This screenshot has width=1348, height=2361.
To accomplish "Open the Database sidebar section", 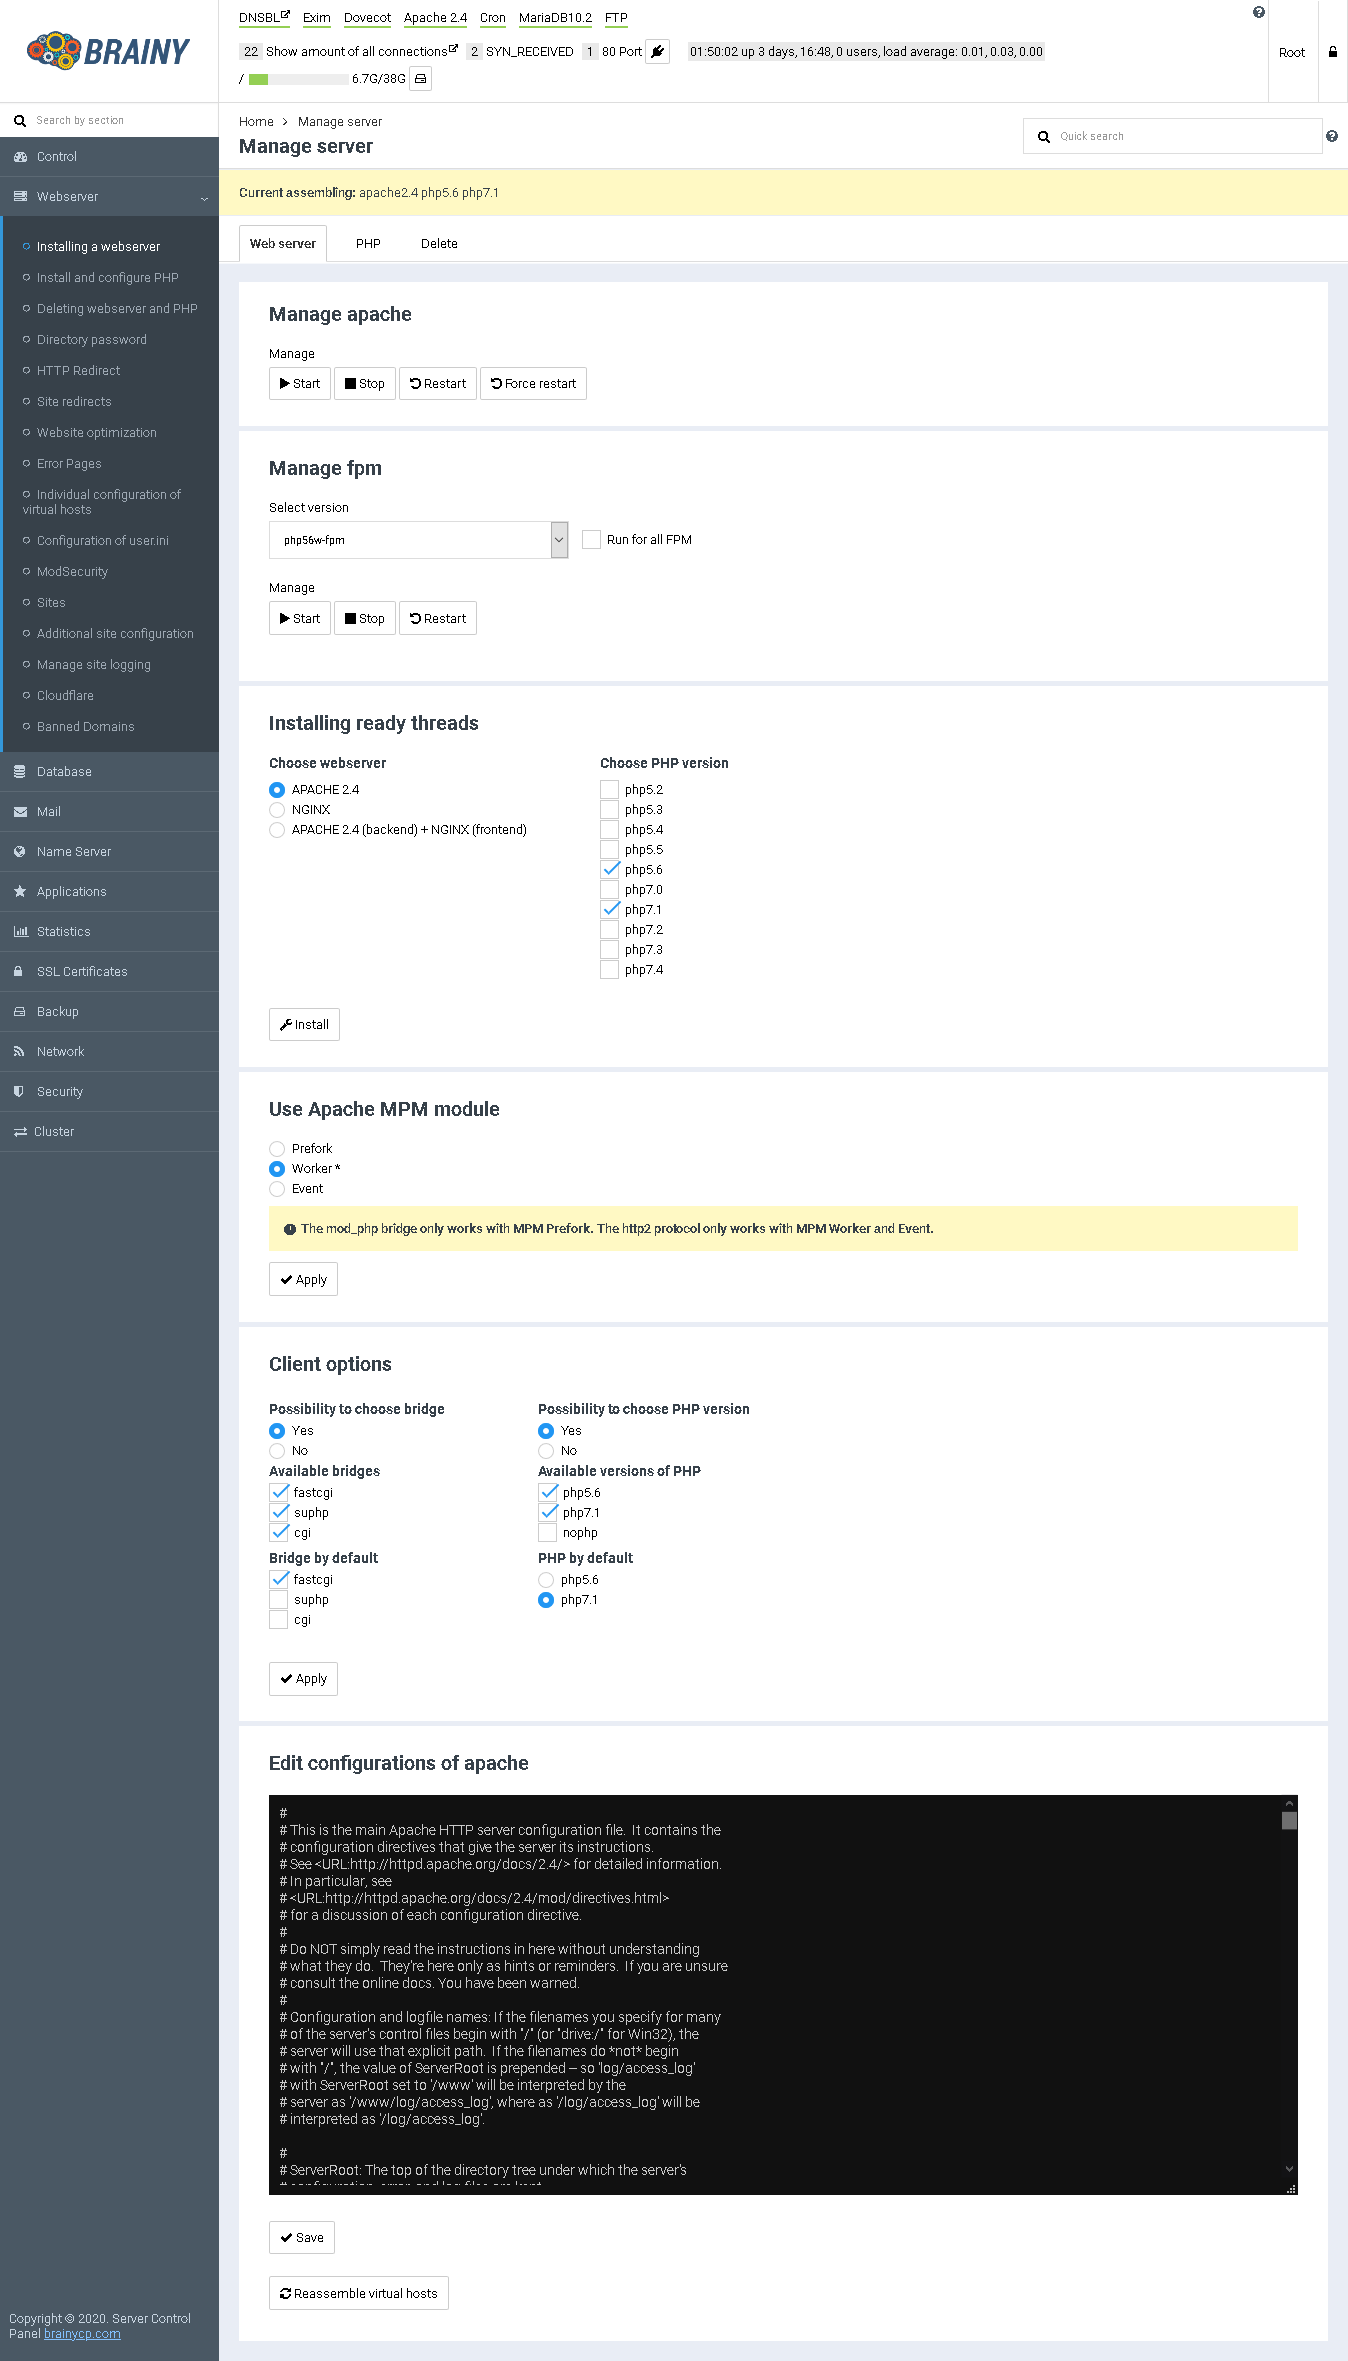I will [109, 772].
